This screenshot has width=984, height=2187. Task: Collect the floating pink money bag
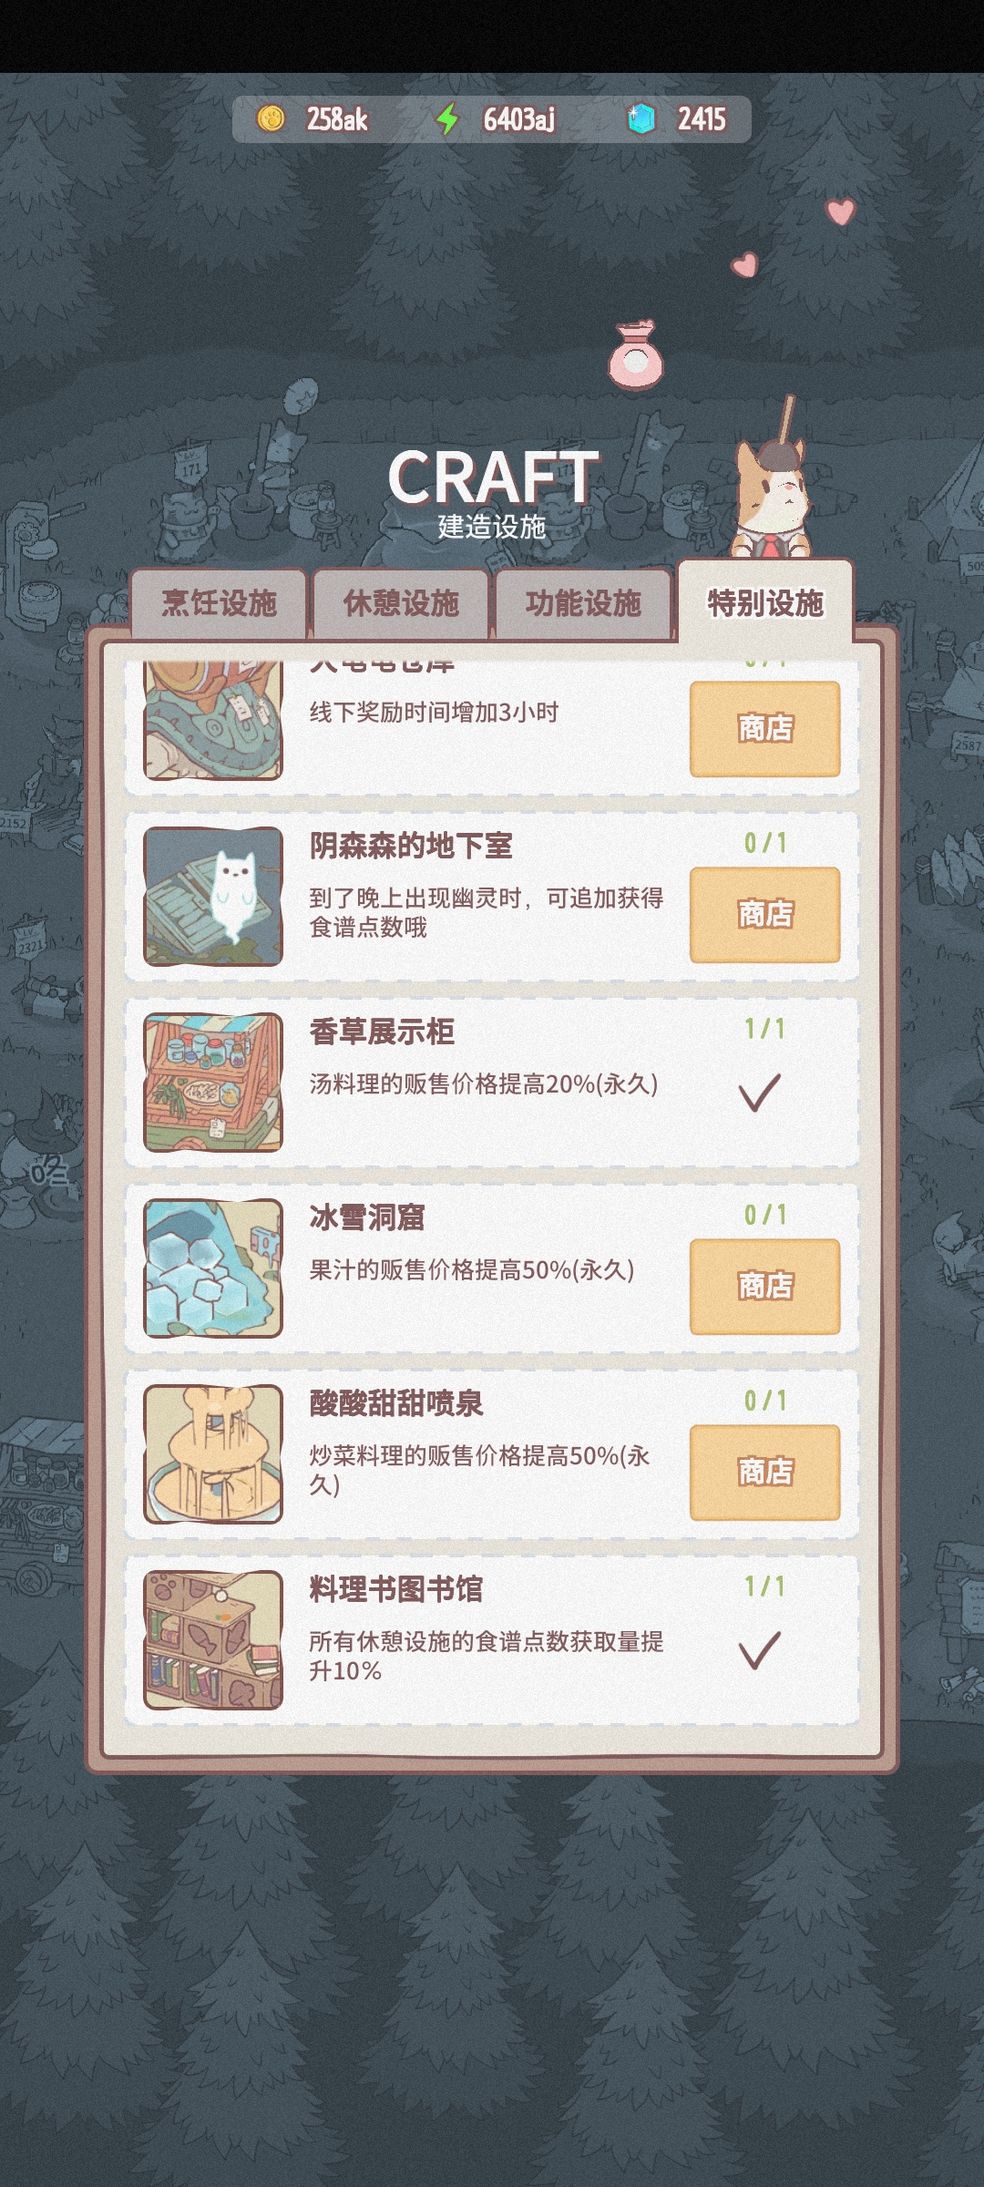point(636,354)
